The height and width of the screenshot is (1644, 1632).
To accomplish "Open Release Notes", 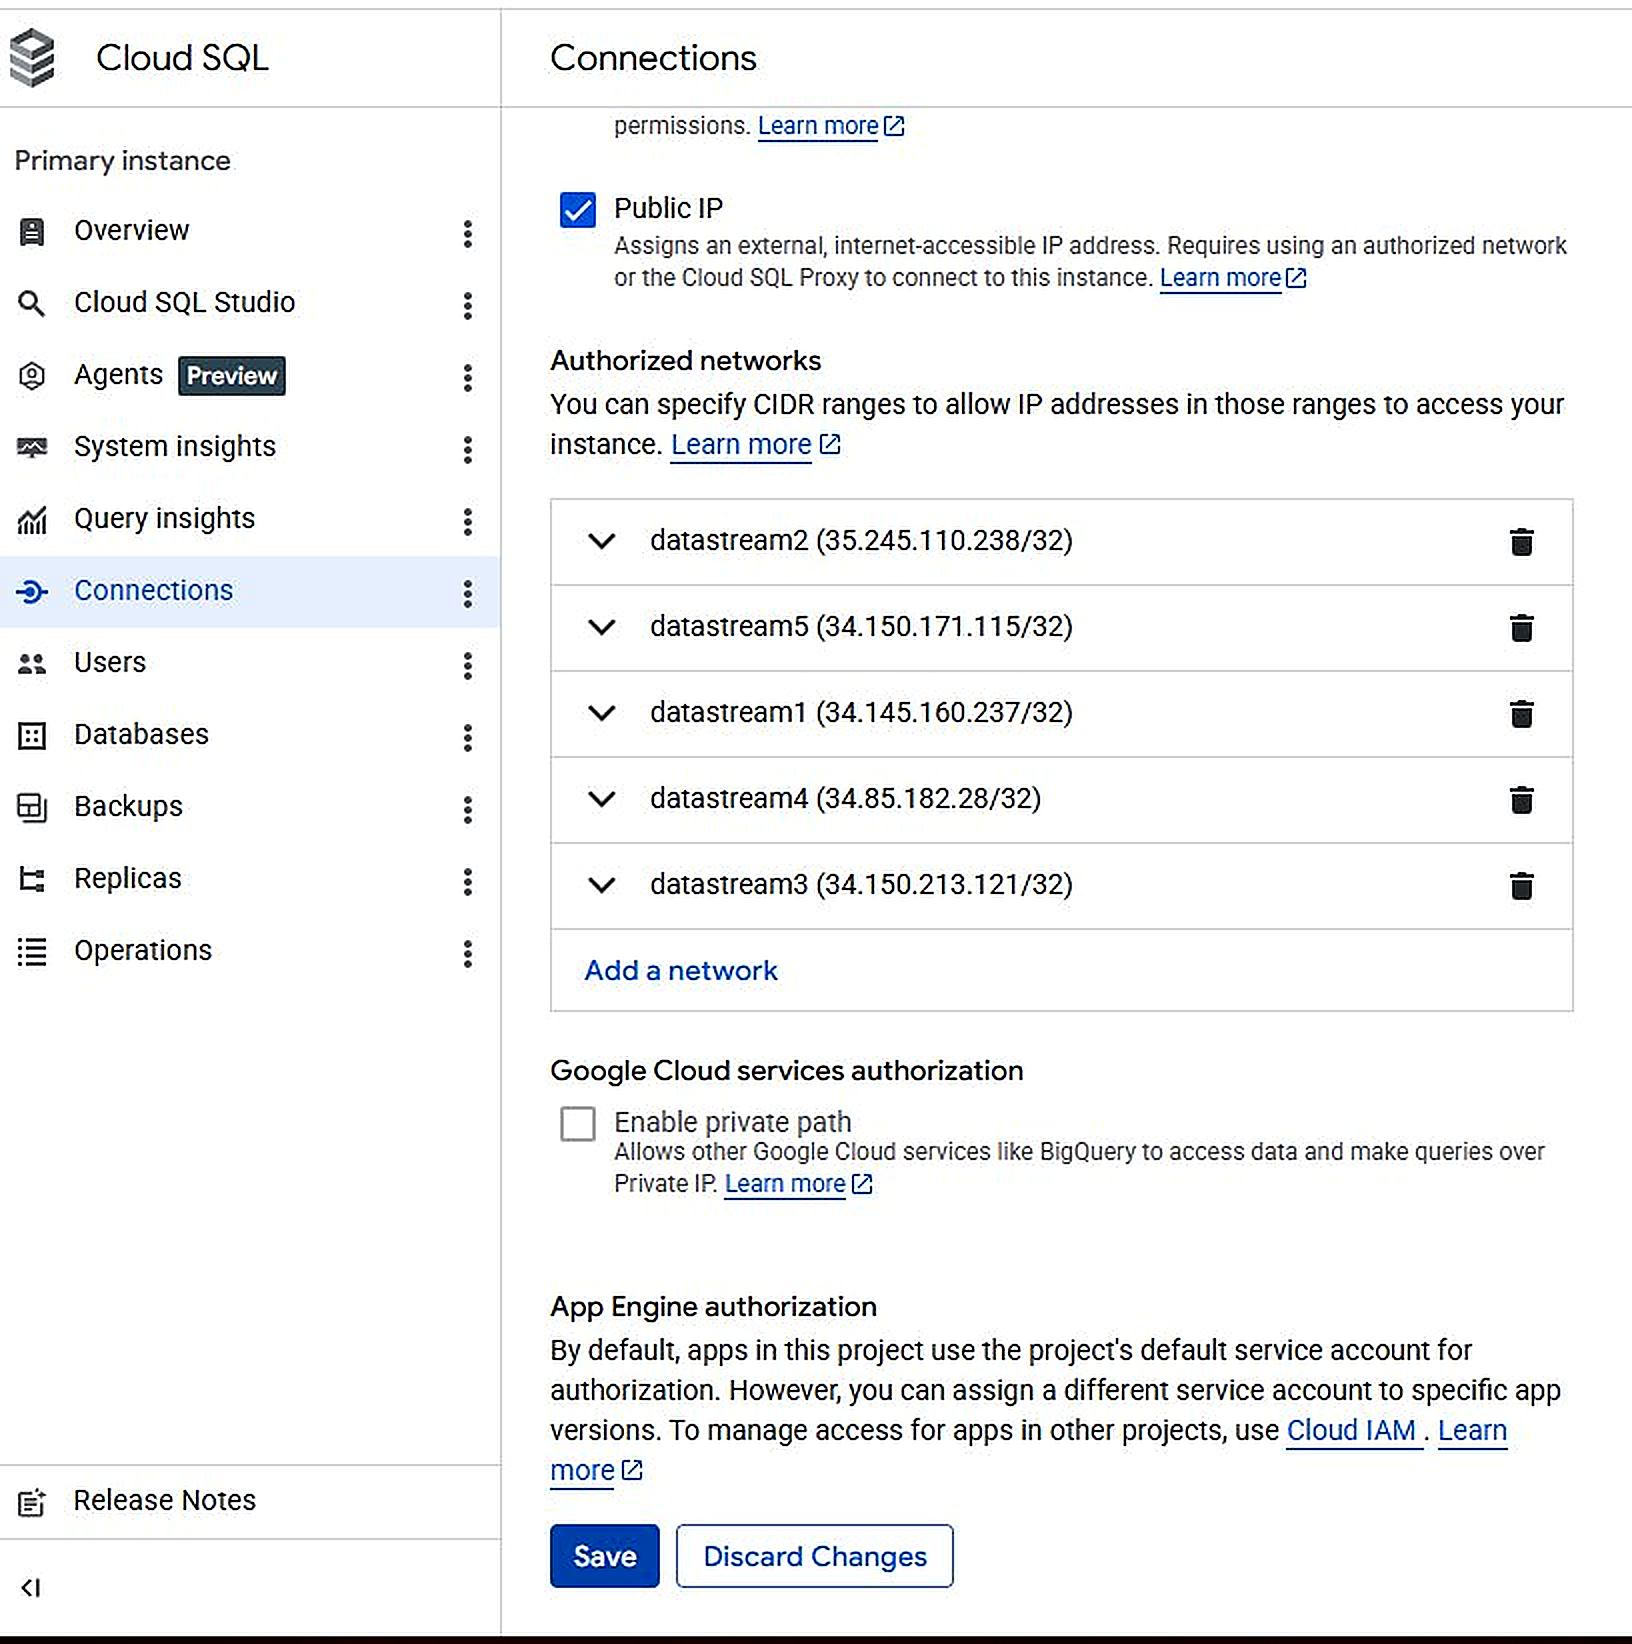I will tap(164, 1500).
